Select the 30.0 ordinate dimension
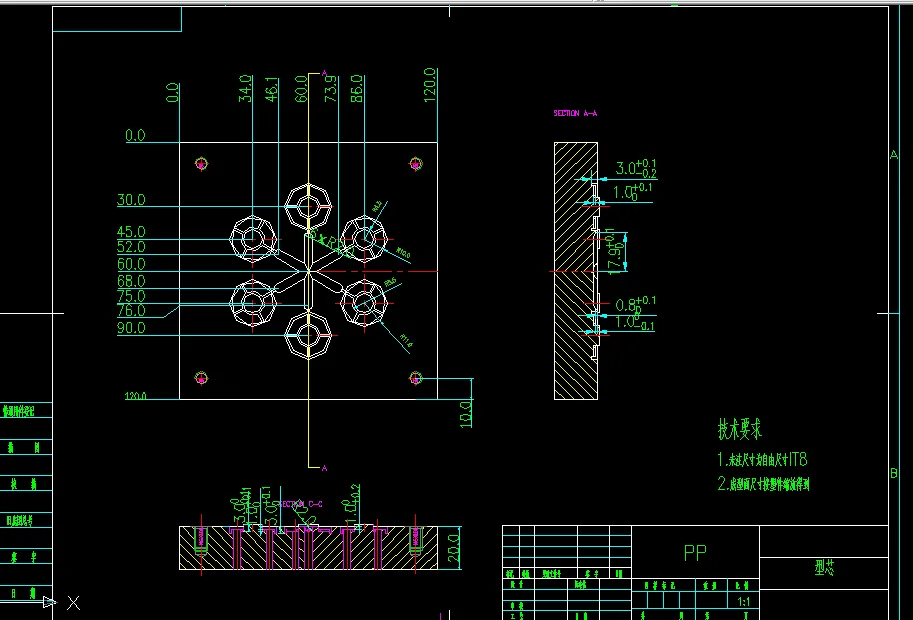This screenshot has height=620, width=913. [x=131, y=200]
